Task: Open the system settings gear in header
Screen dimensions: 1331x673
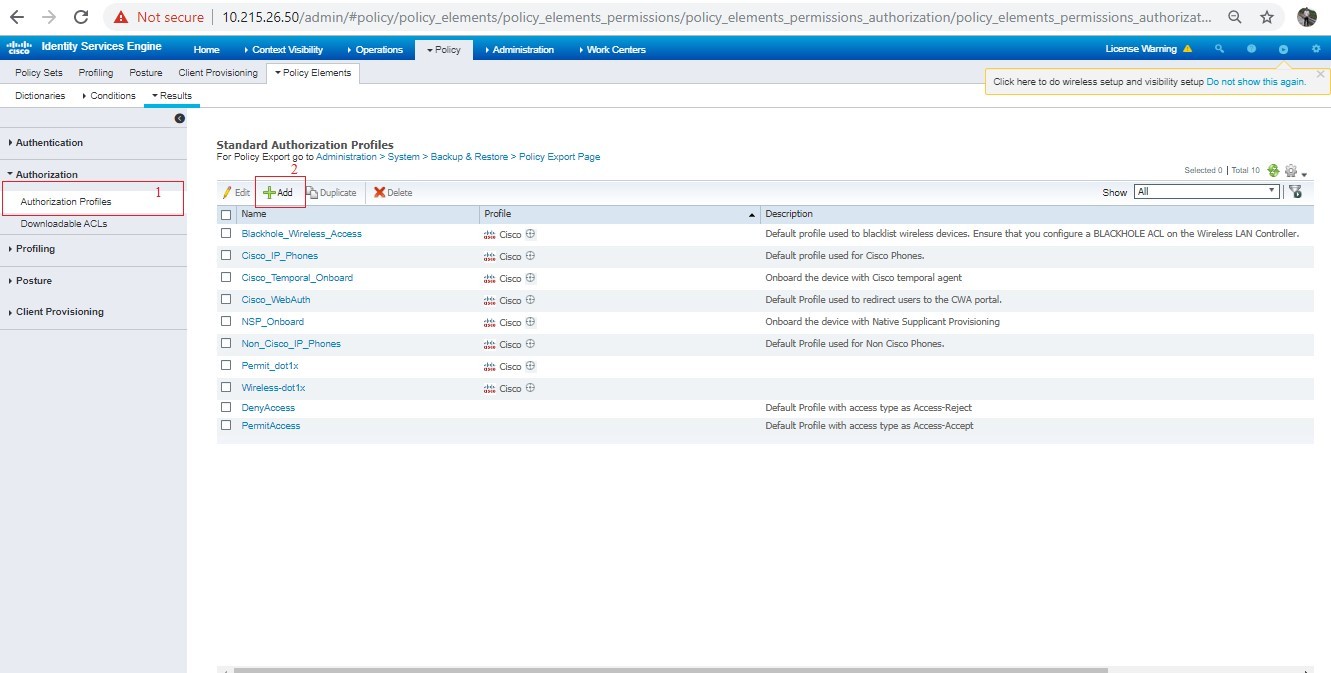Action: (x=1316, y=49)
